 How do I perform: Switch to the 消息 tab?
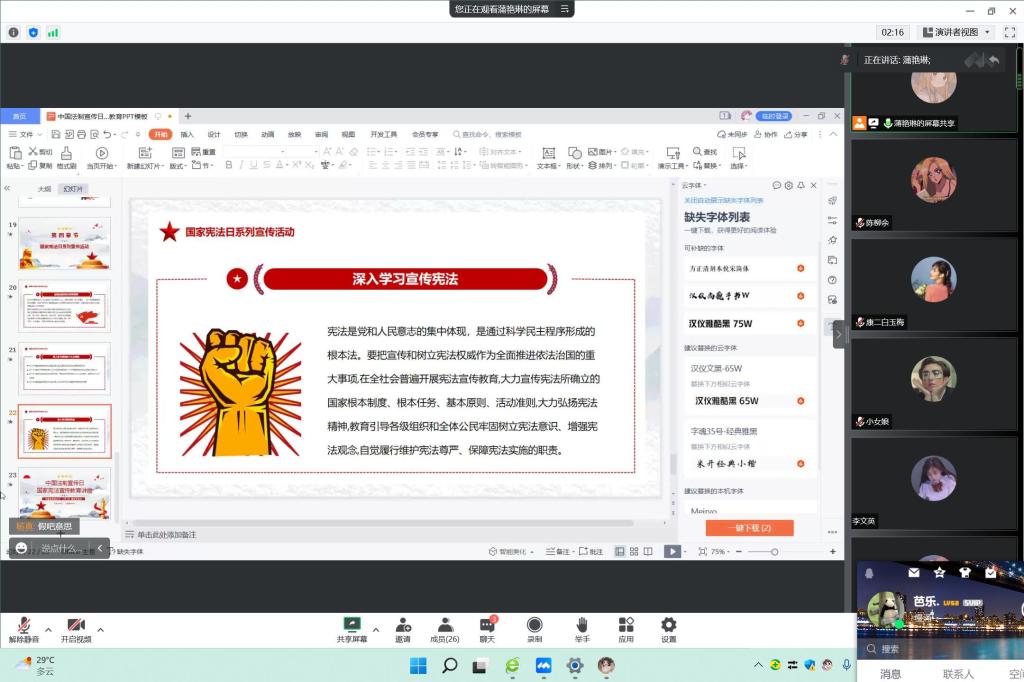click(890, 674)
